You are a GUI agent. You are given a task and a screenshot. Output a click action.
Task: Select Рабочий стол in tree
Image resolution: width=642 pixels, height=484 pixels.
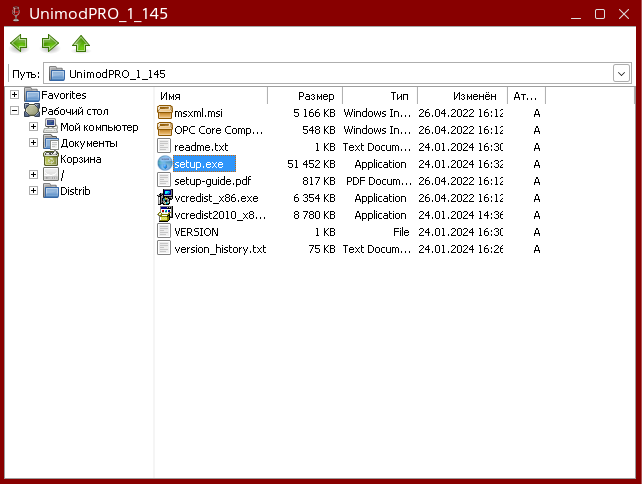pyautogui.click(x=75, y=111)
